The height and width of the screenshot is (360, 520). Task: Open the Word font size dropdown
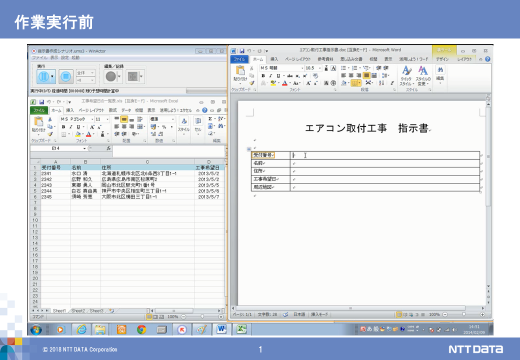coord(320,68)
